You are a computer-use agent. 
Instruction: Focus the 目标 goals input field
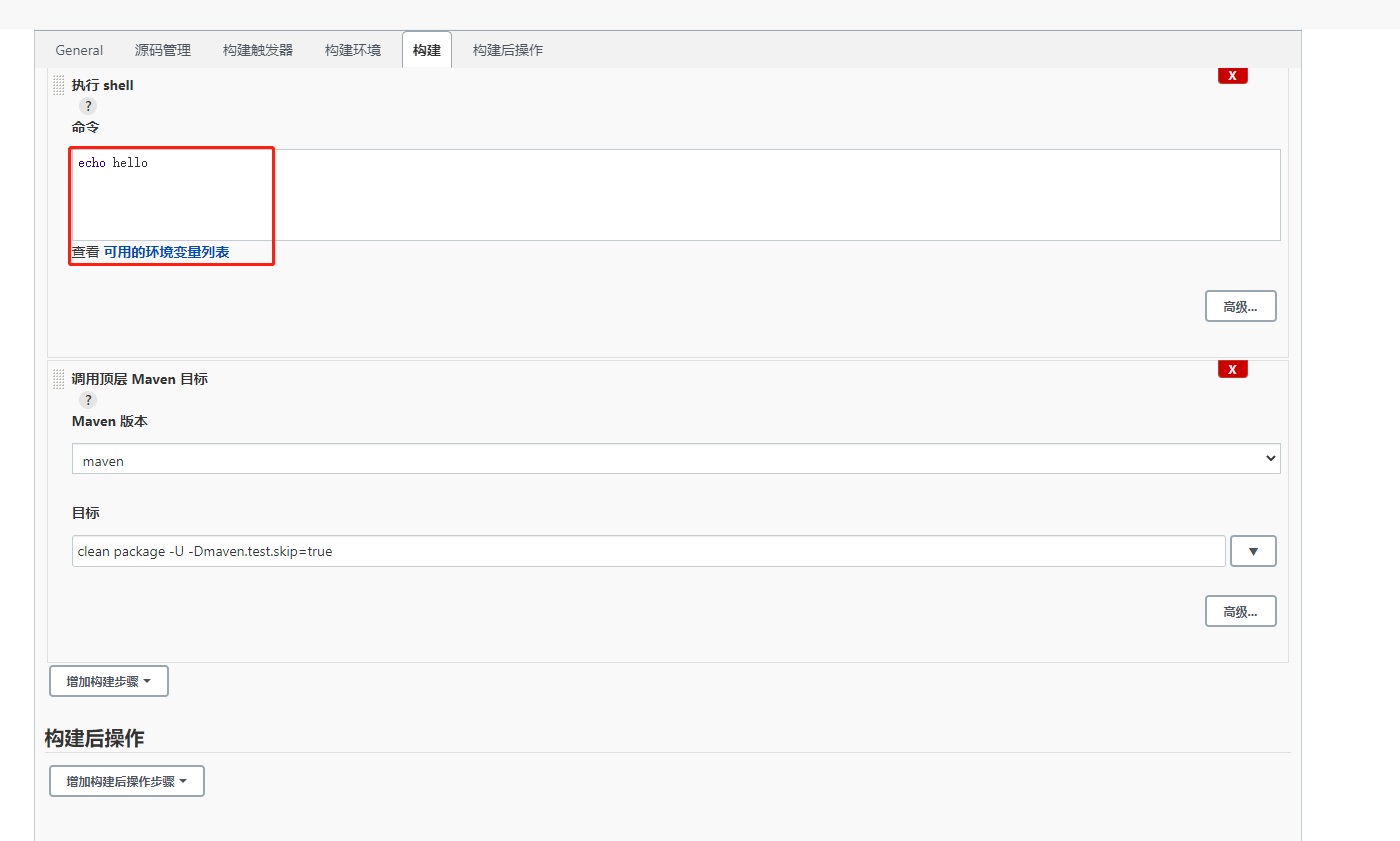[648, 551]
